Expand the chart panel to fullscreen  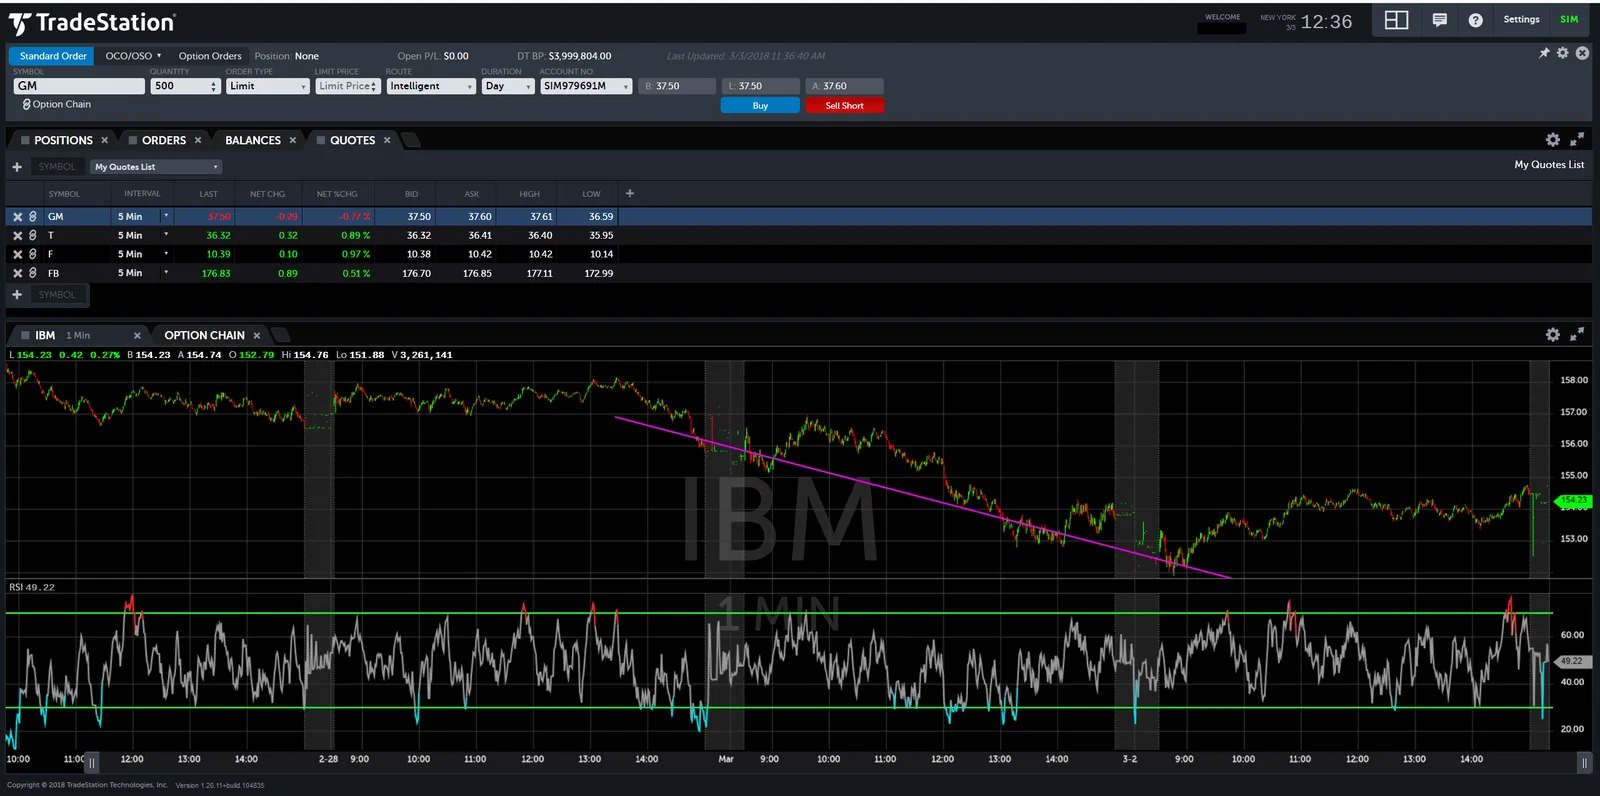tap(1577, 335)
